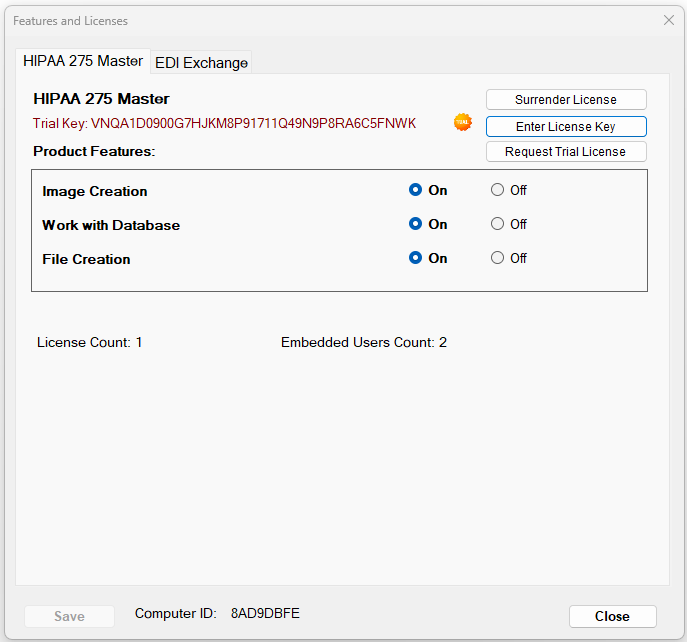Click Request Trial License button
The height and width of the screenshot is (642, 687).
pos(566,152)
